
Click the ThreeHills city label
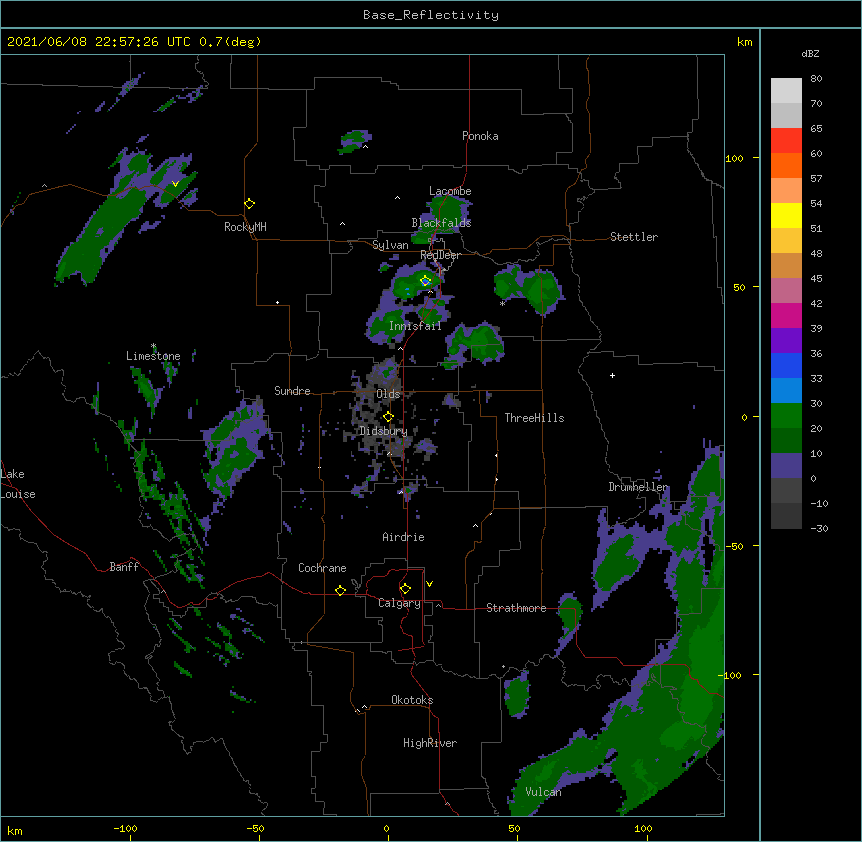click(x=534, y=418)
